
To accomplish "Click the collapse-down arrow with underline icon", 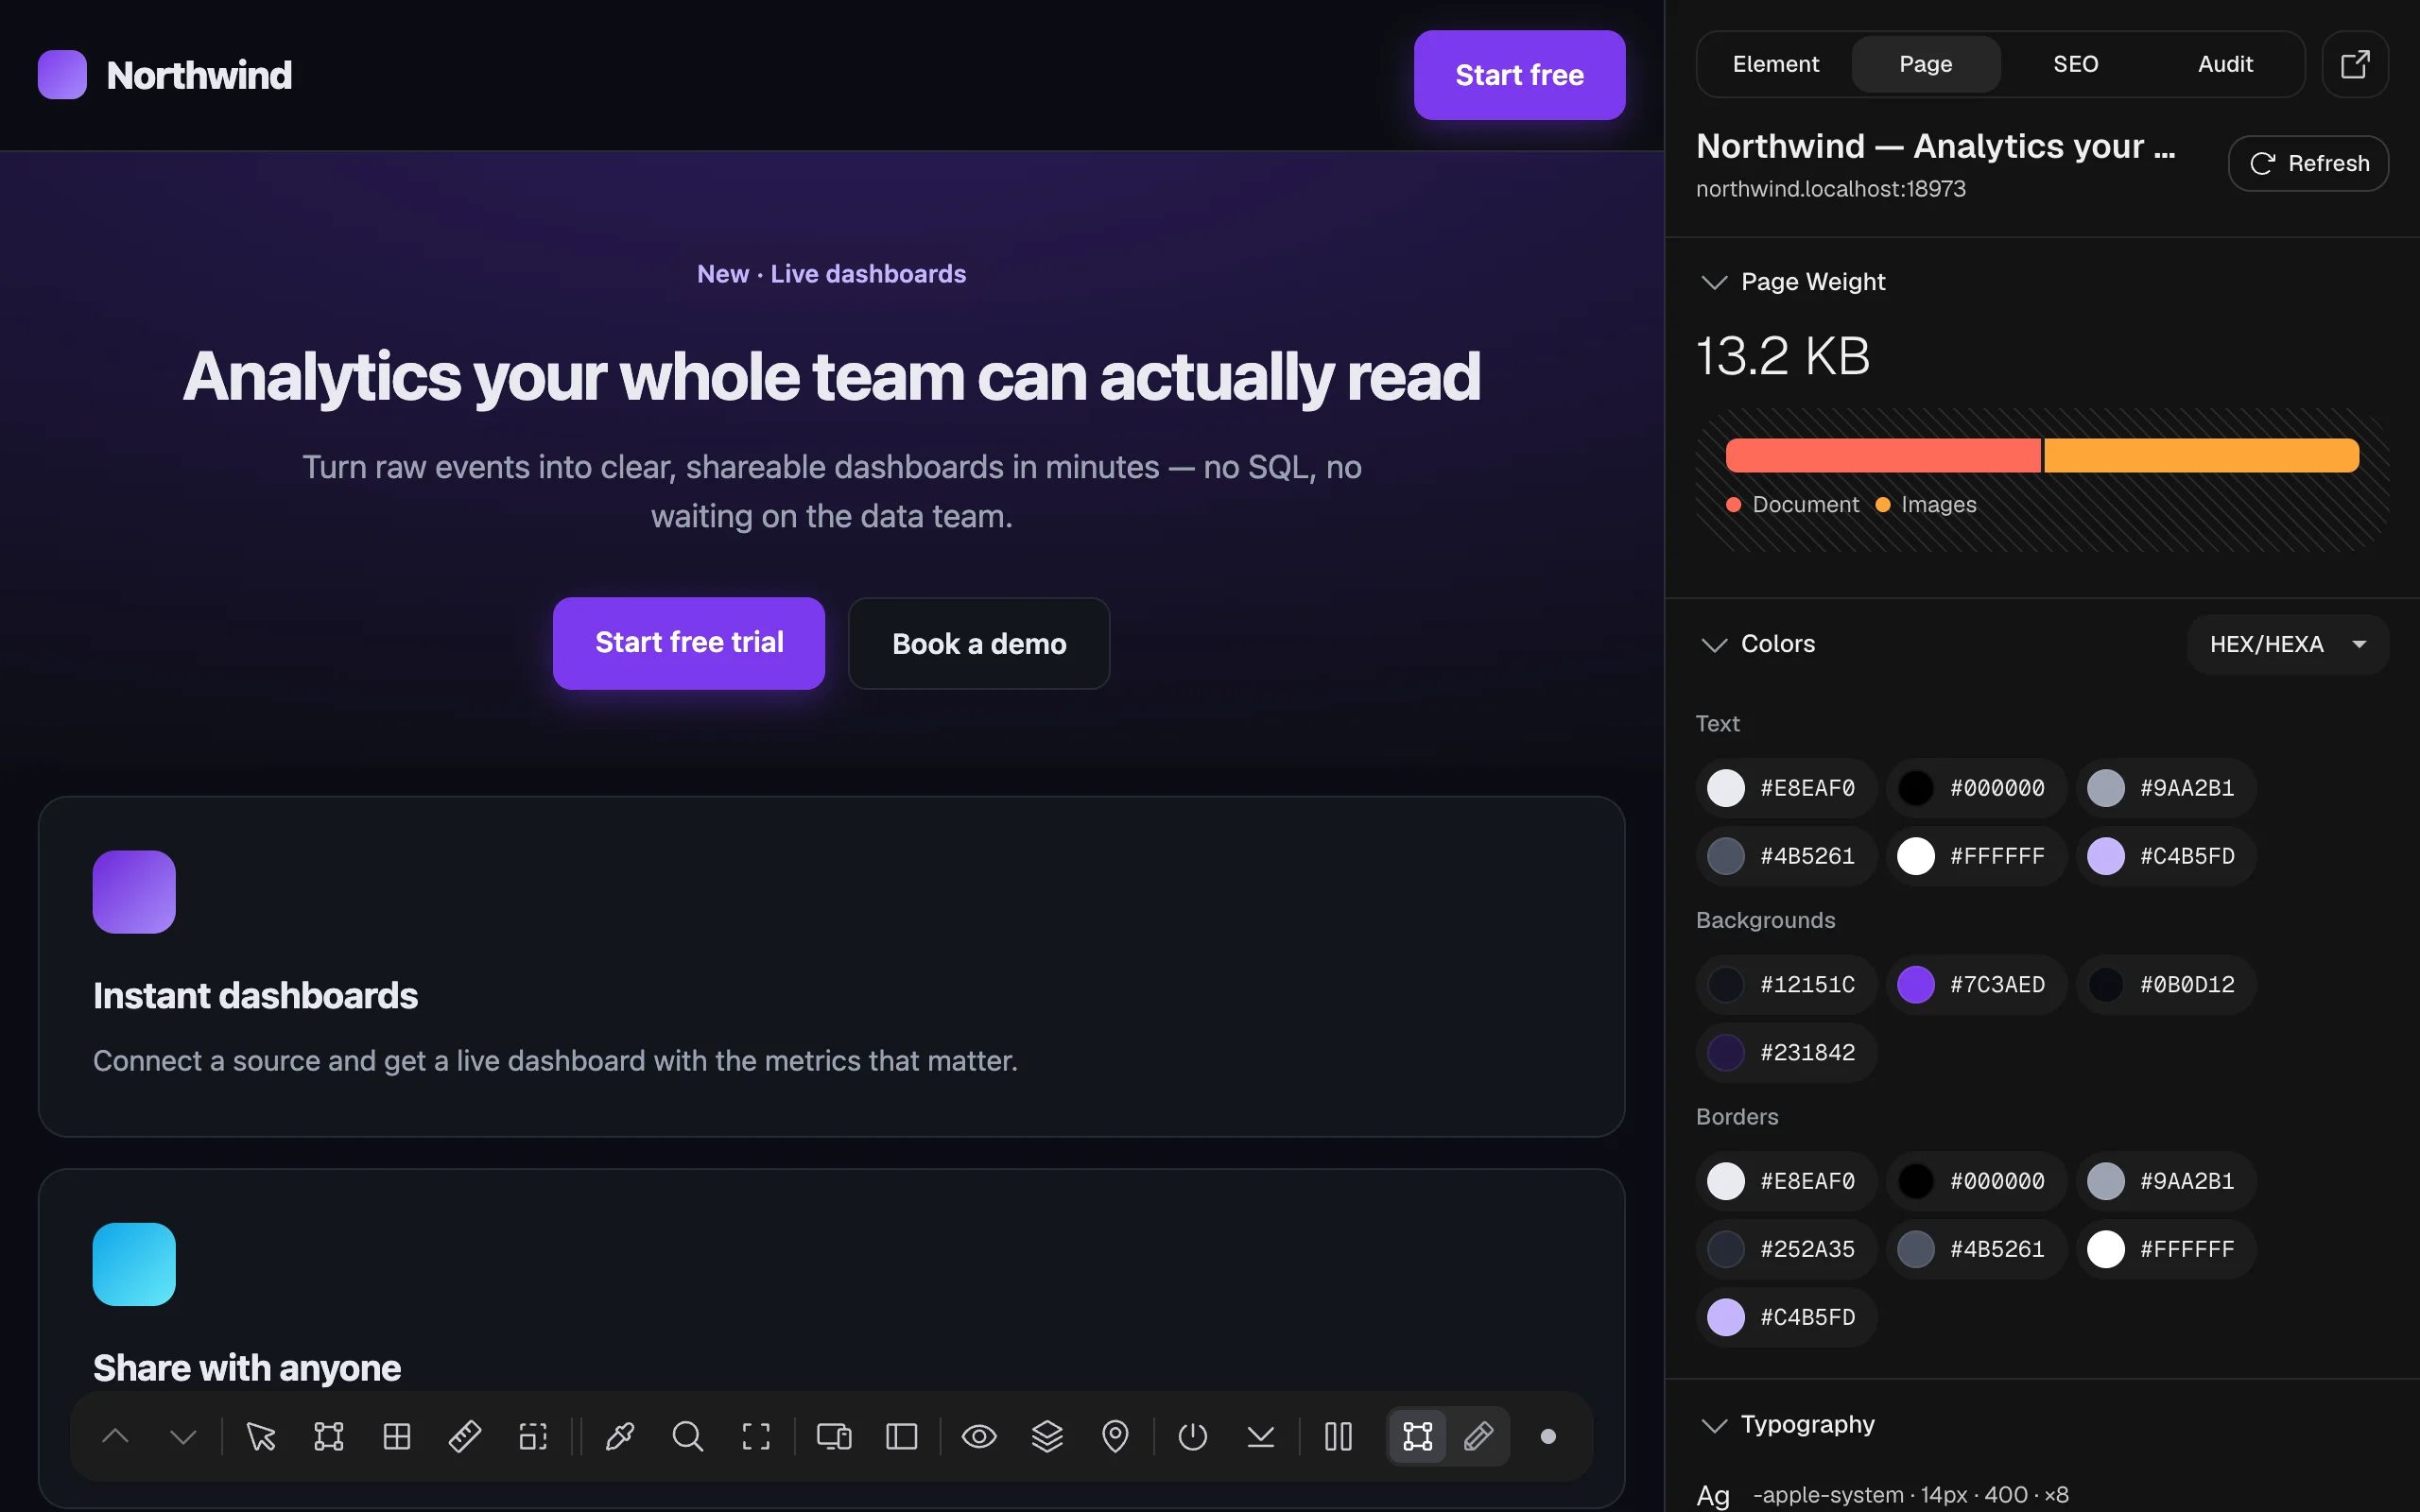I will (1261, 1437).
